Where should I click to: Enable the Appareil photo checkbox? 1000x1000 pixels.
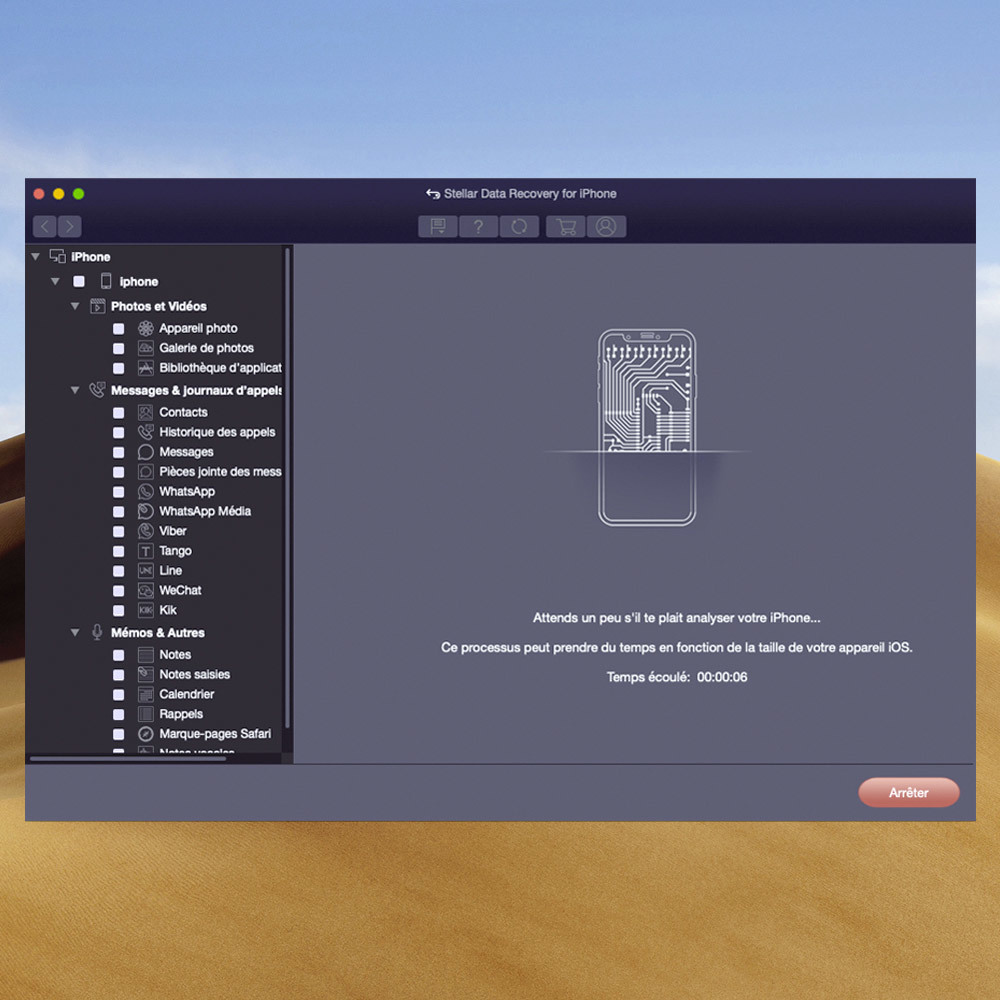pos(119,328)
